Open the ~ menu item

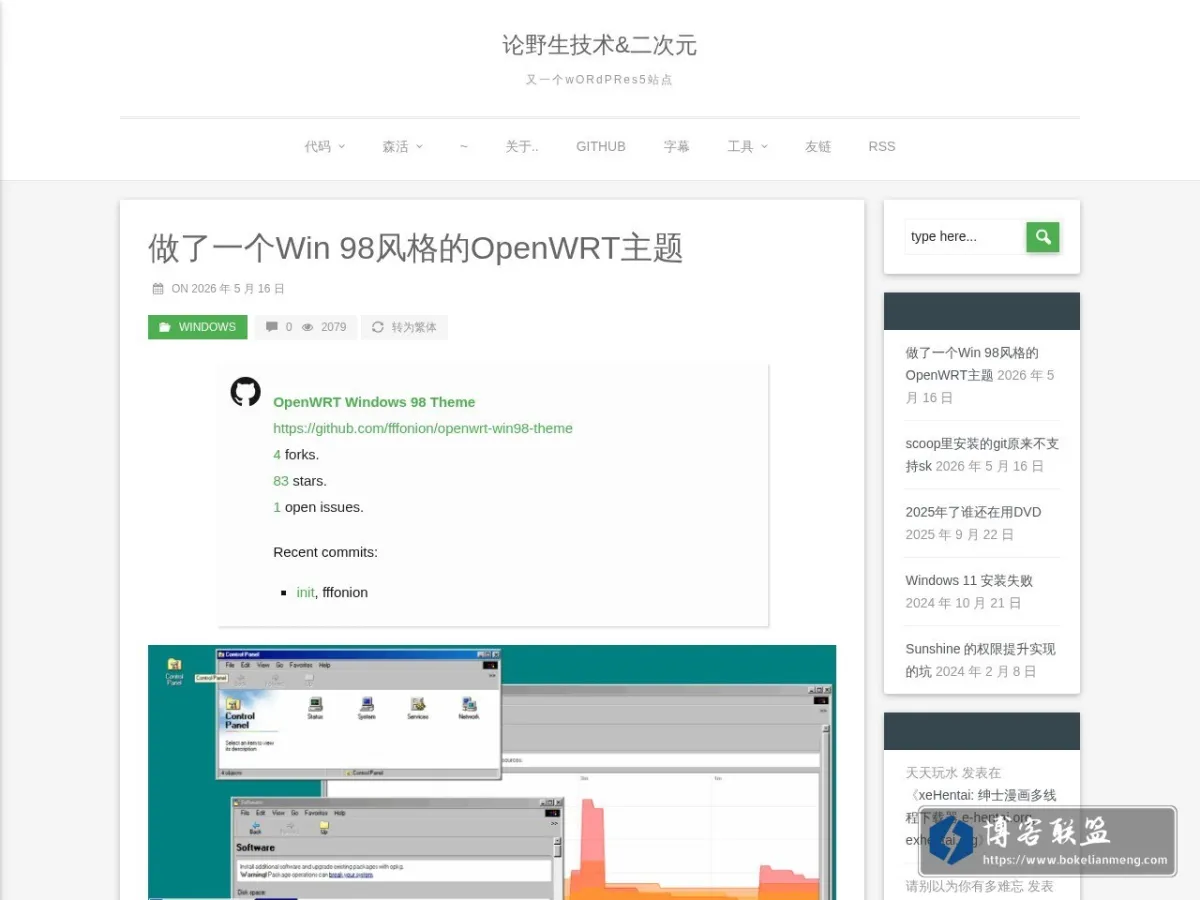464,146
